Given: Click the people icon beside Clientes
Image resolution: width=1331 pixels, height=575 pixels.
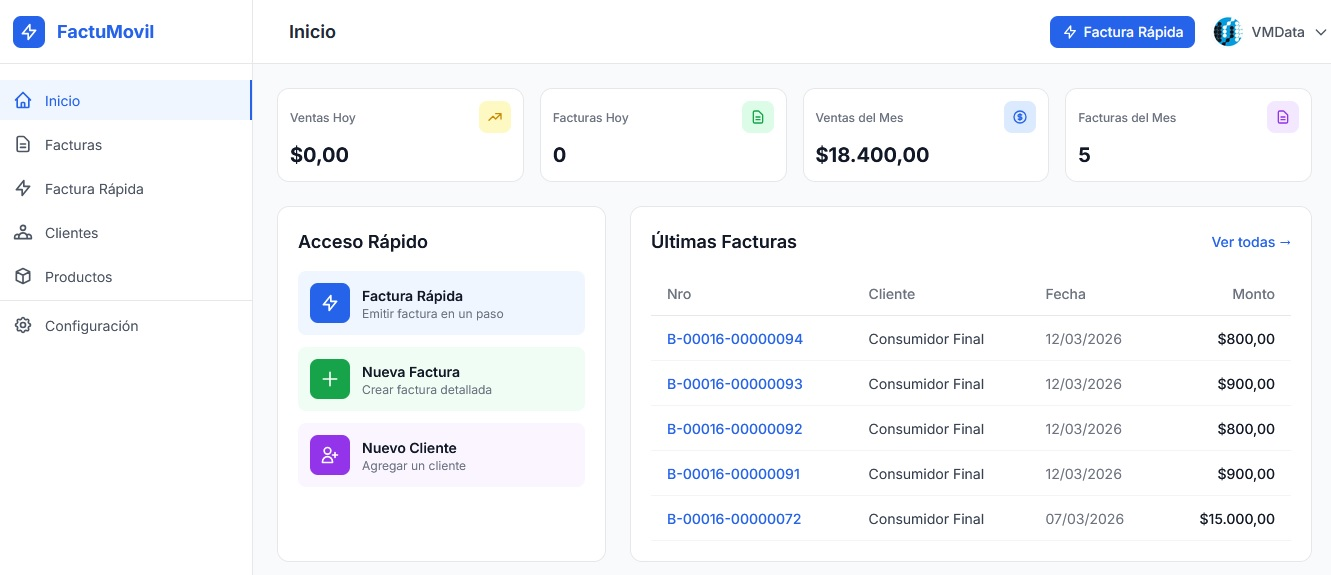Looking at the screenshot, I should pyautogui.click(x=23, y=233).
